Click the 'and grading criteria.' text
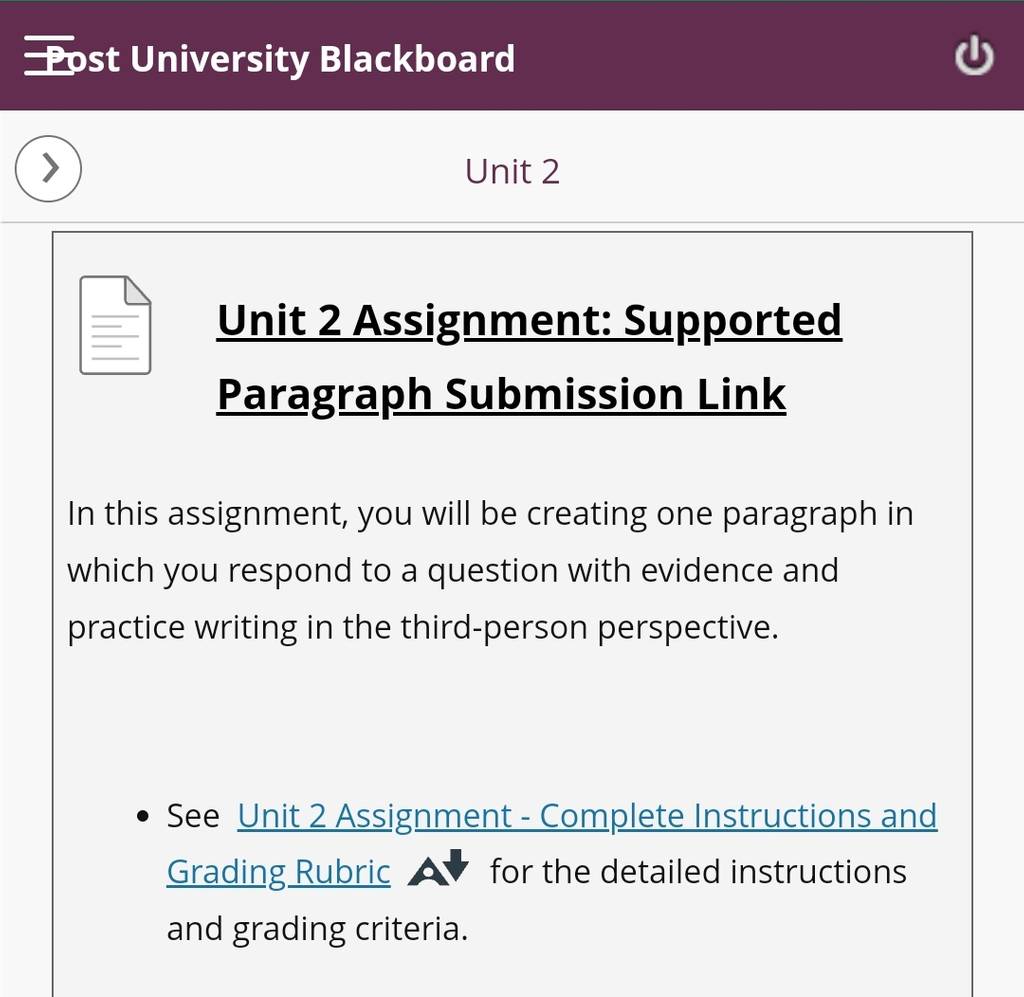 [317, 928]
